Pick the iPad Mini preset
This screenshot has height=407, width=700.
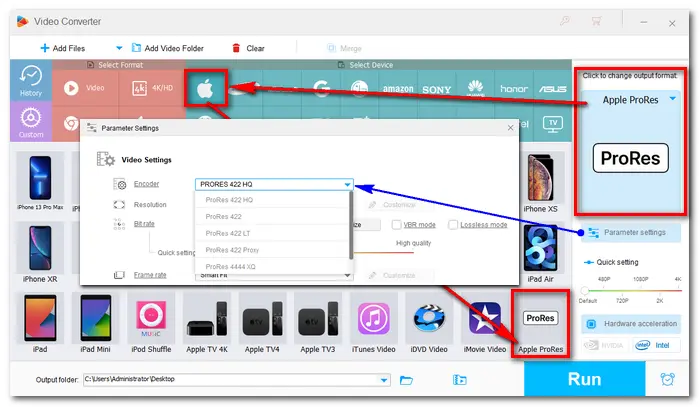pyautogui.click(x=96, y=323)
